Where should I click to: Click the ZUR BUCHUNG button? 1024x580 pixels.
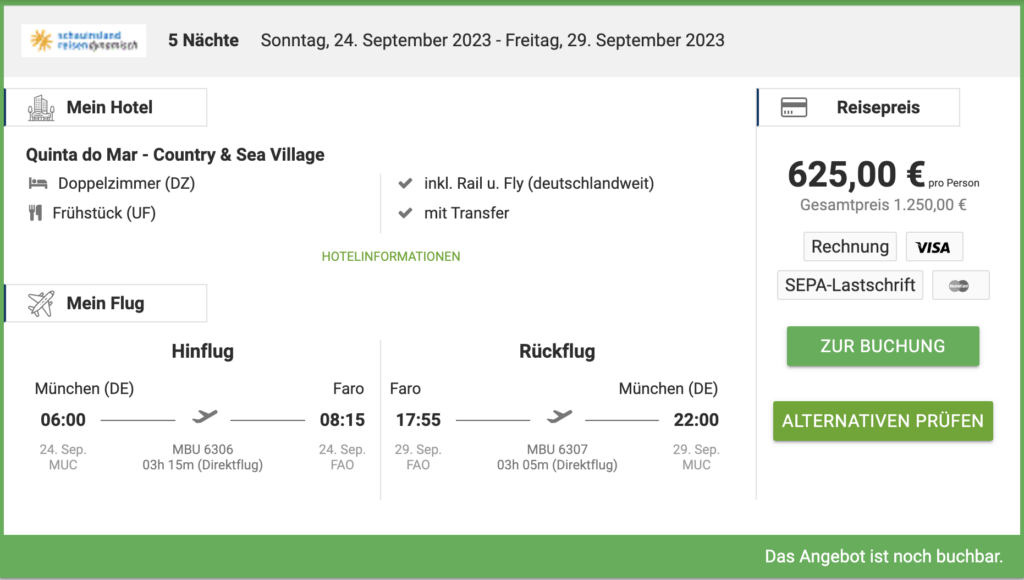click(x=883, y=346)
